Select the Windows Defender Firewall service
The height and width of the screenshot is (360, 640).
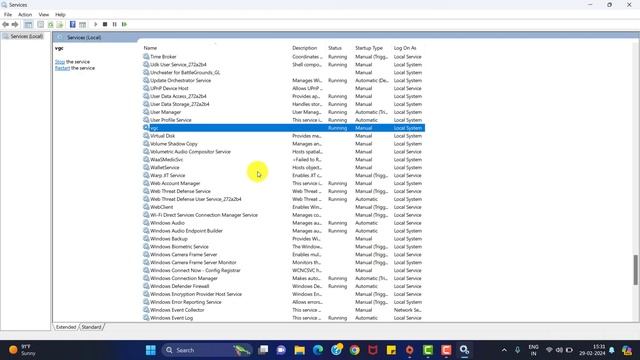[284, 286]
